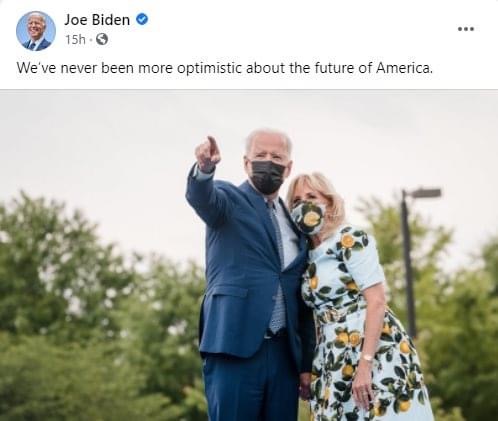Image resolution: width=498 pixels, height=421 pixels.
Task: Click the patterned necktie in the photo
Action: click(x=278, y=267)
